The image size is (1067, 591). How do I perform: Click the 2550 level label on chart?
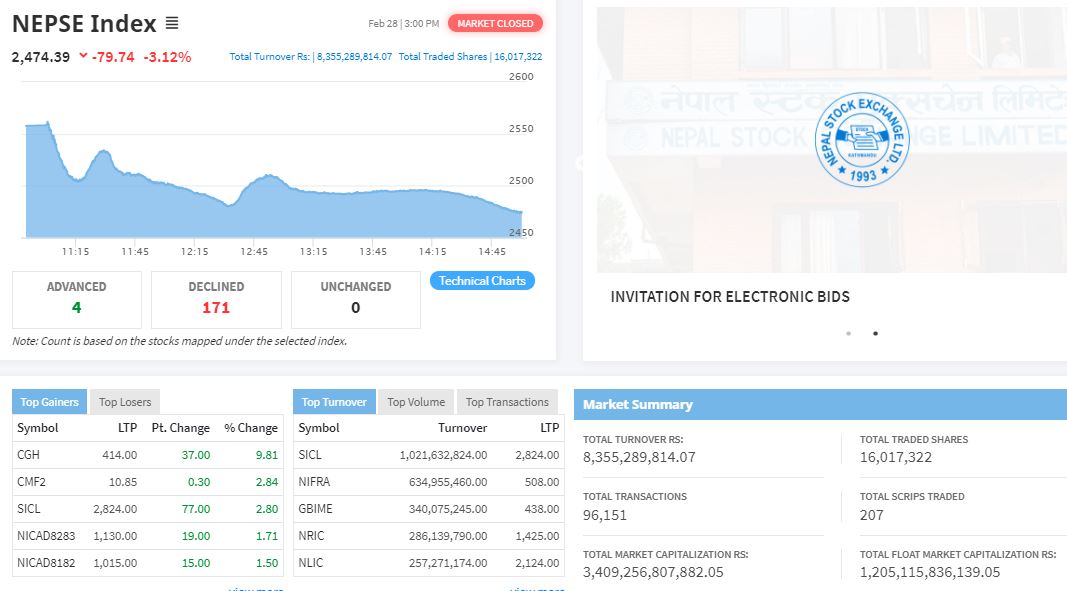point(521,129)
